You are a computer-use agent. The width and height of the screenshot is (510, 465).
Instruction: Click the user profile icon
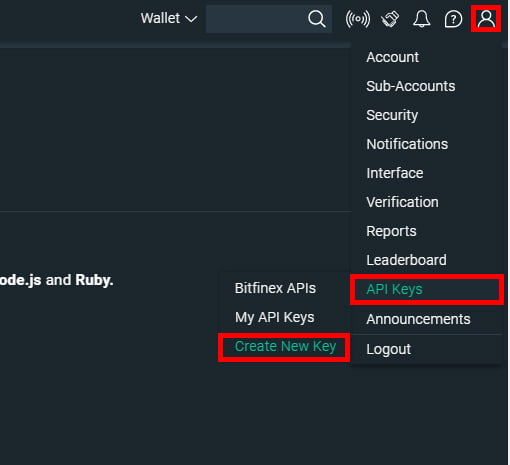pyautogui.click(x=486, y=19)
